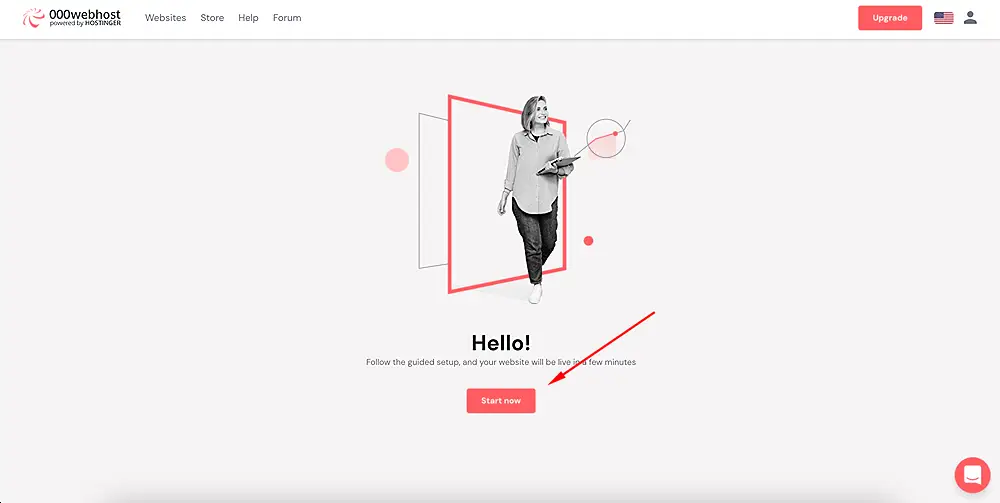Visit the Forum link in navigation
1000x503 pixels.
pos(287,18)
